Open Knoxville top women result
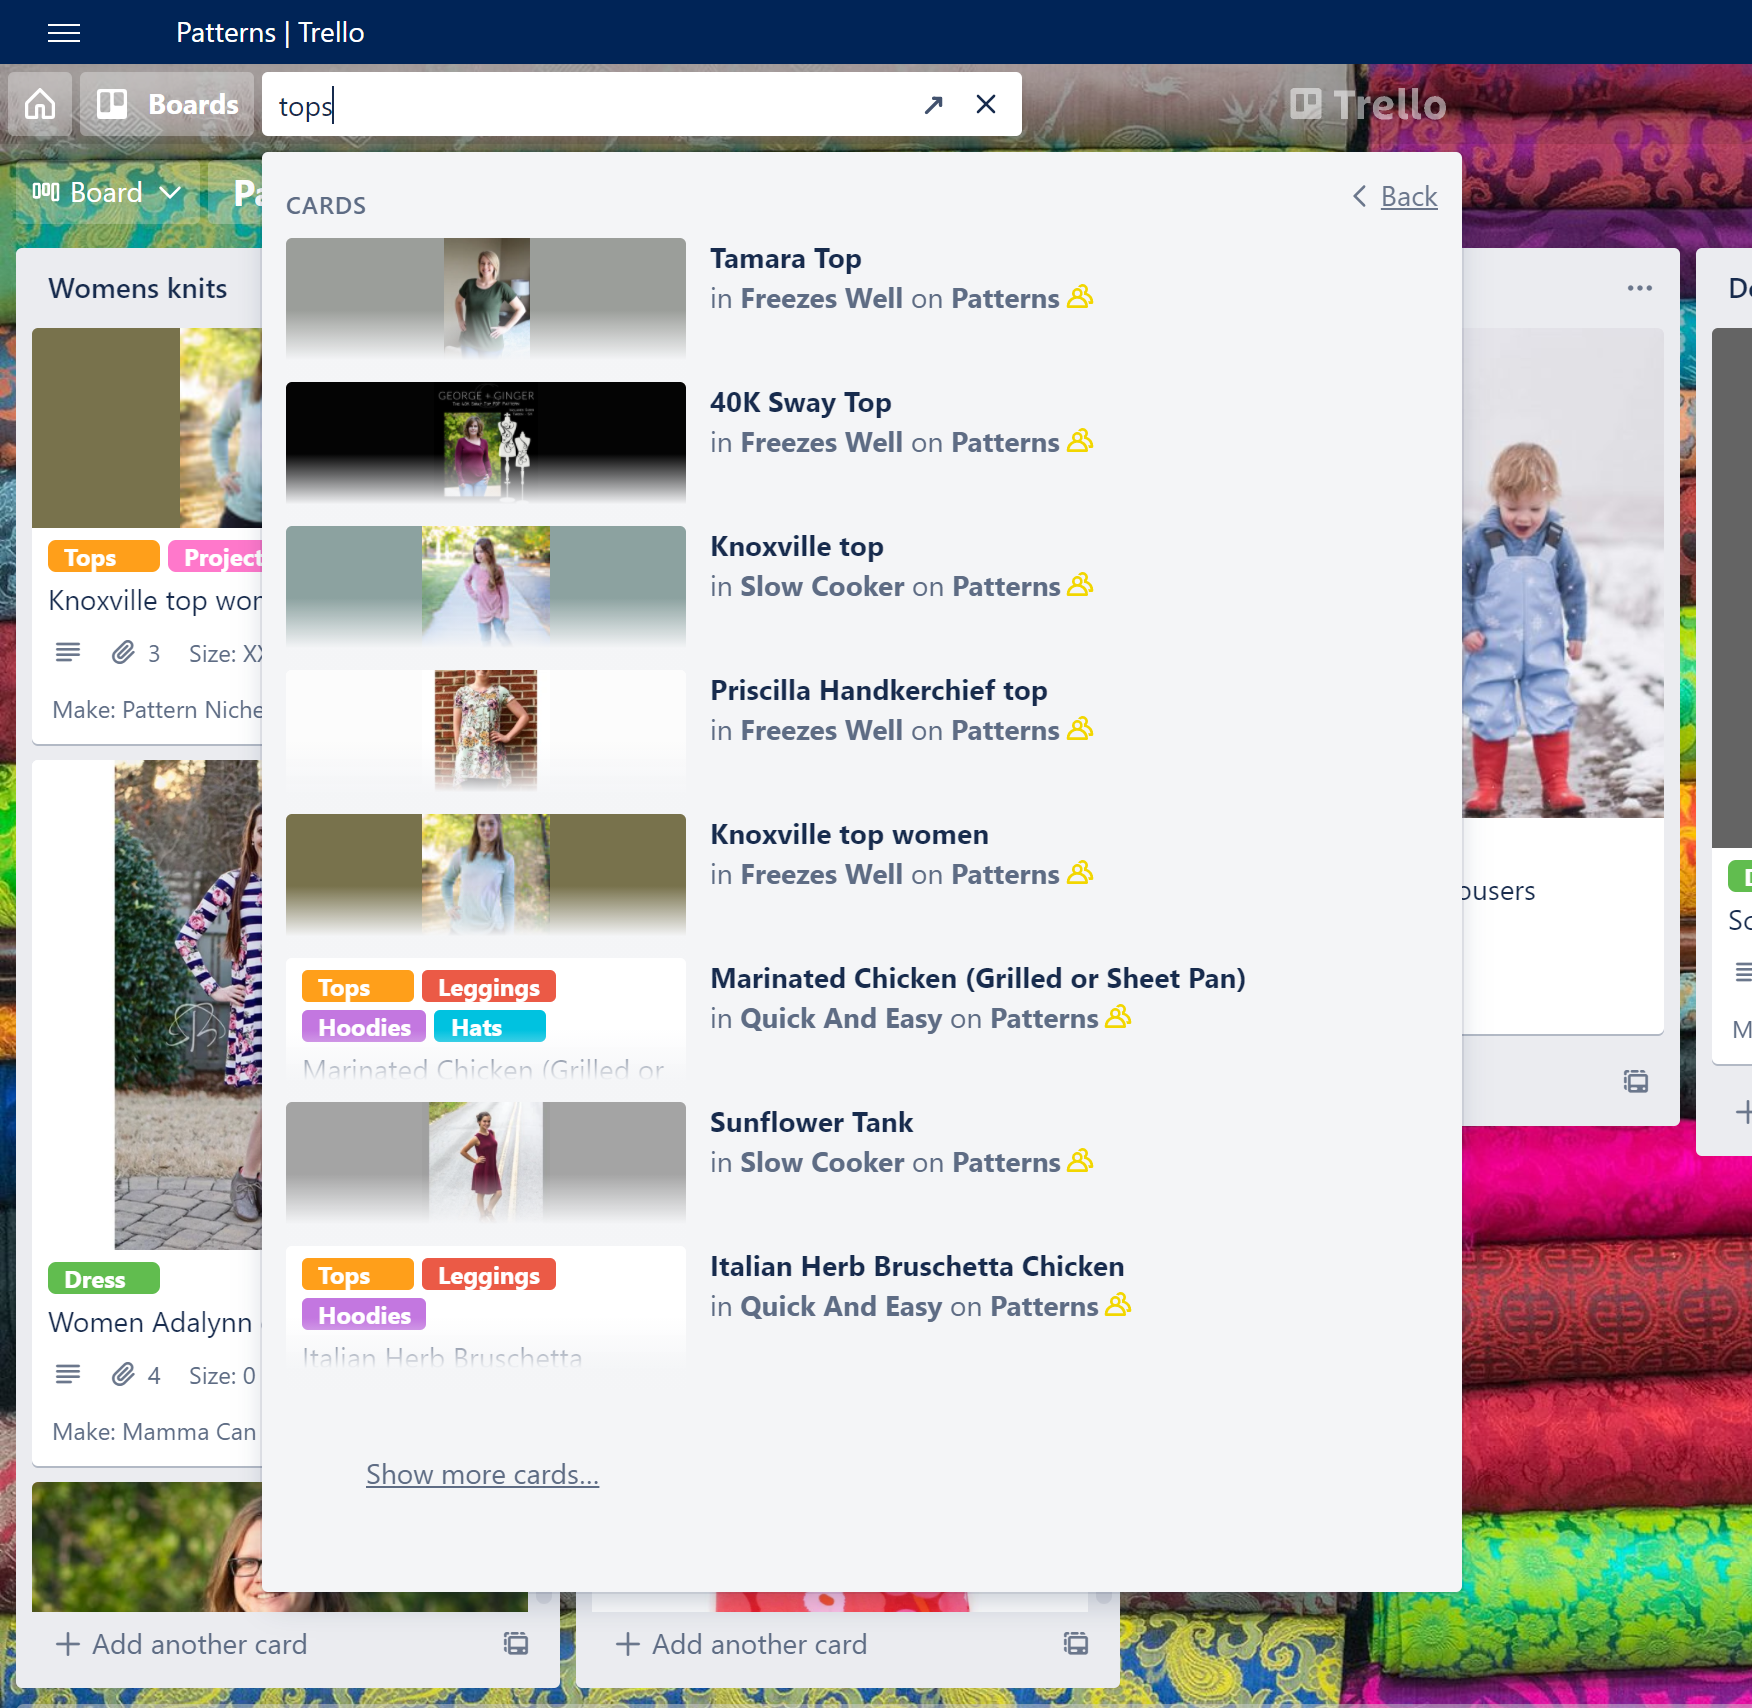 click(848, 834)
